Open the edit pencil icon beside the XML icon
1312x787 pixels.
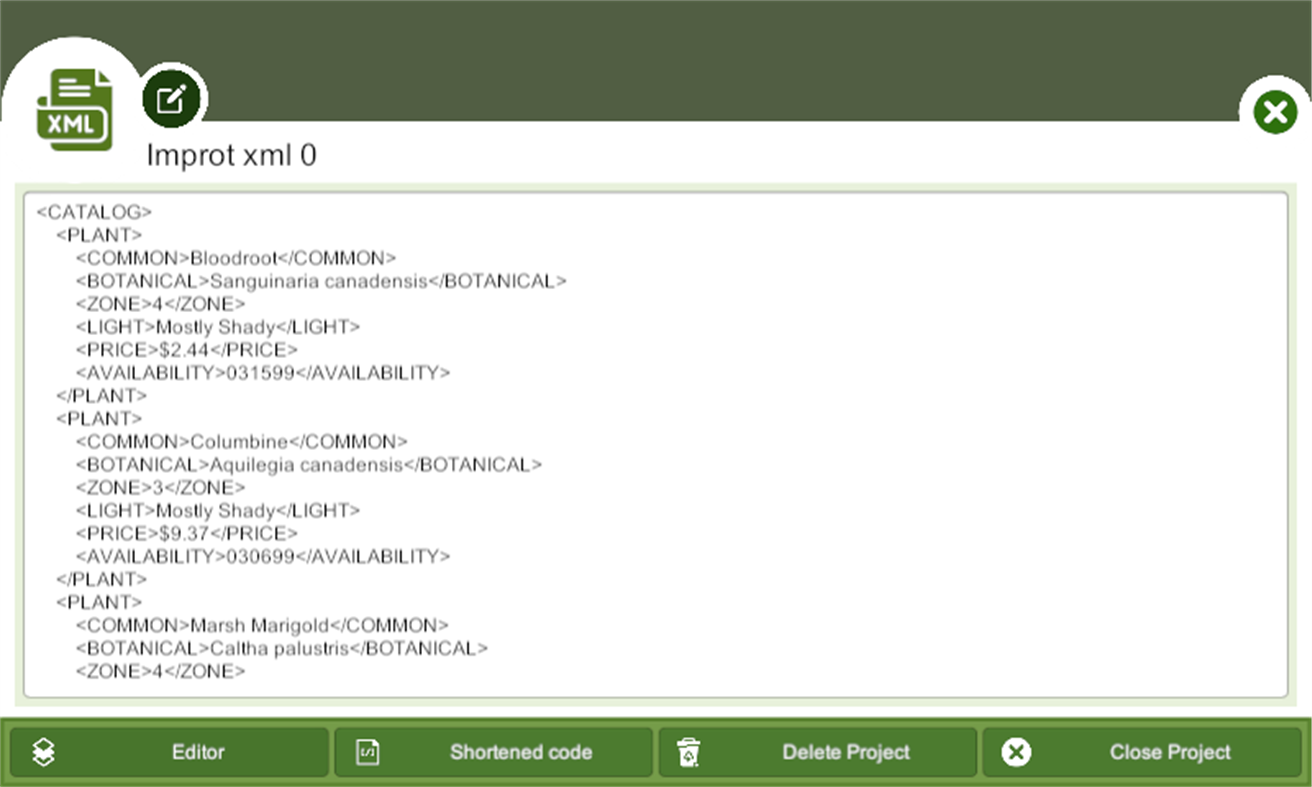pos(172,97)
